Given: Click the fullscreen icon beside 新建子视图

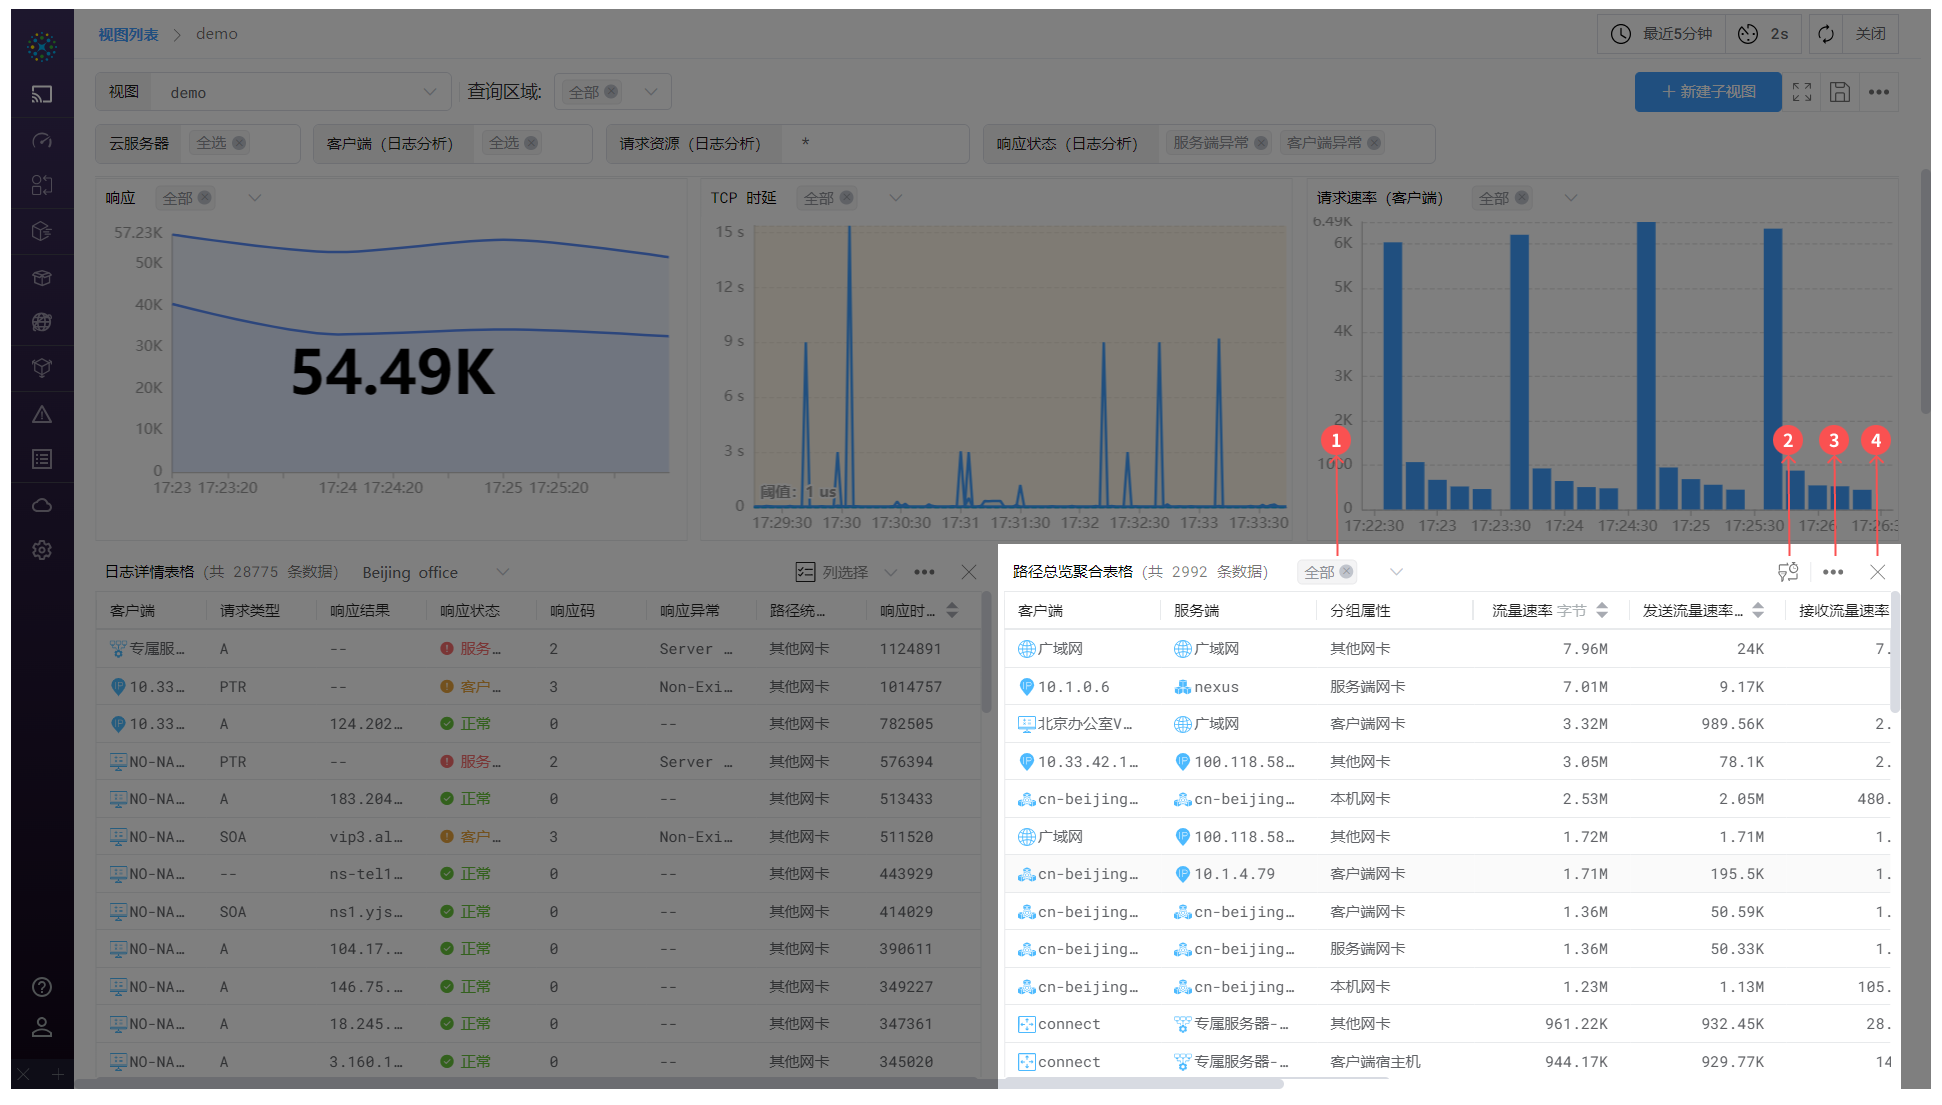Looking at the screenshot, I should 1802,92.
